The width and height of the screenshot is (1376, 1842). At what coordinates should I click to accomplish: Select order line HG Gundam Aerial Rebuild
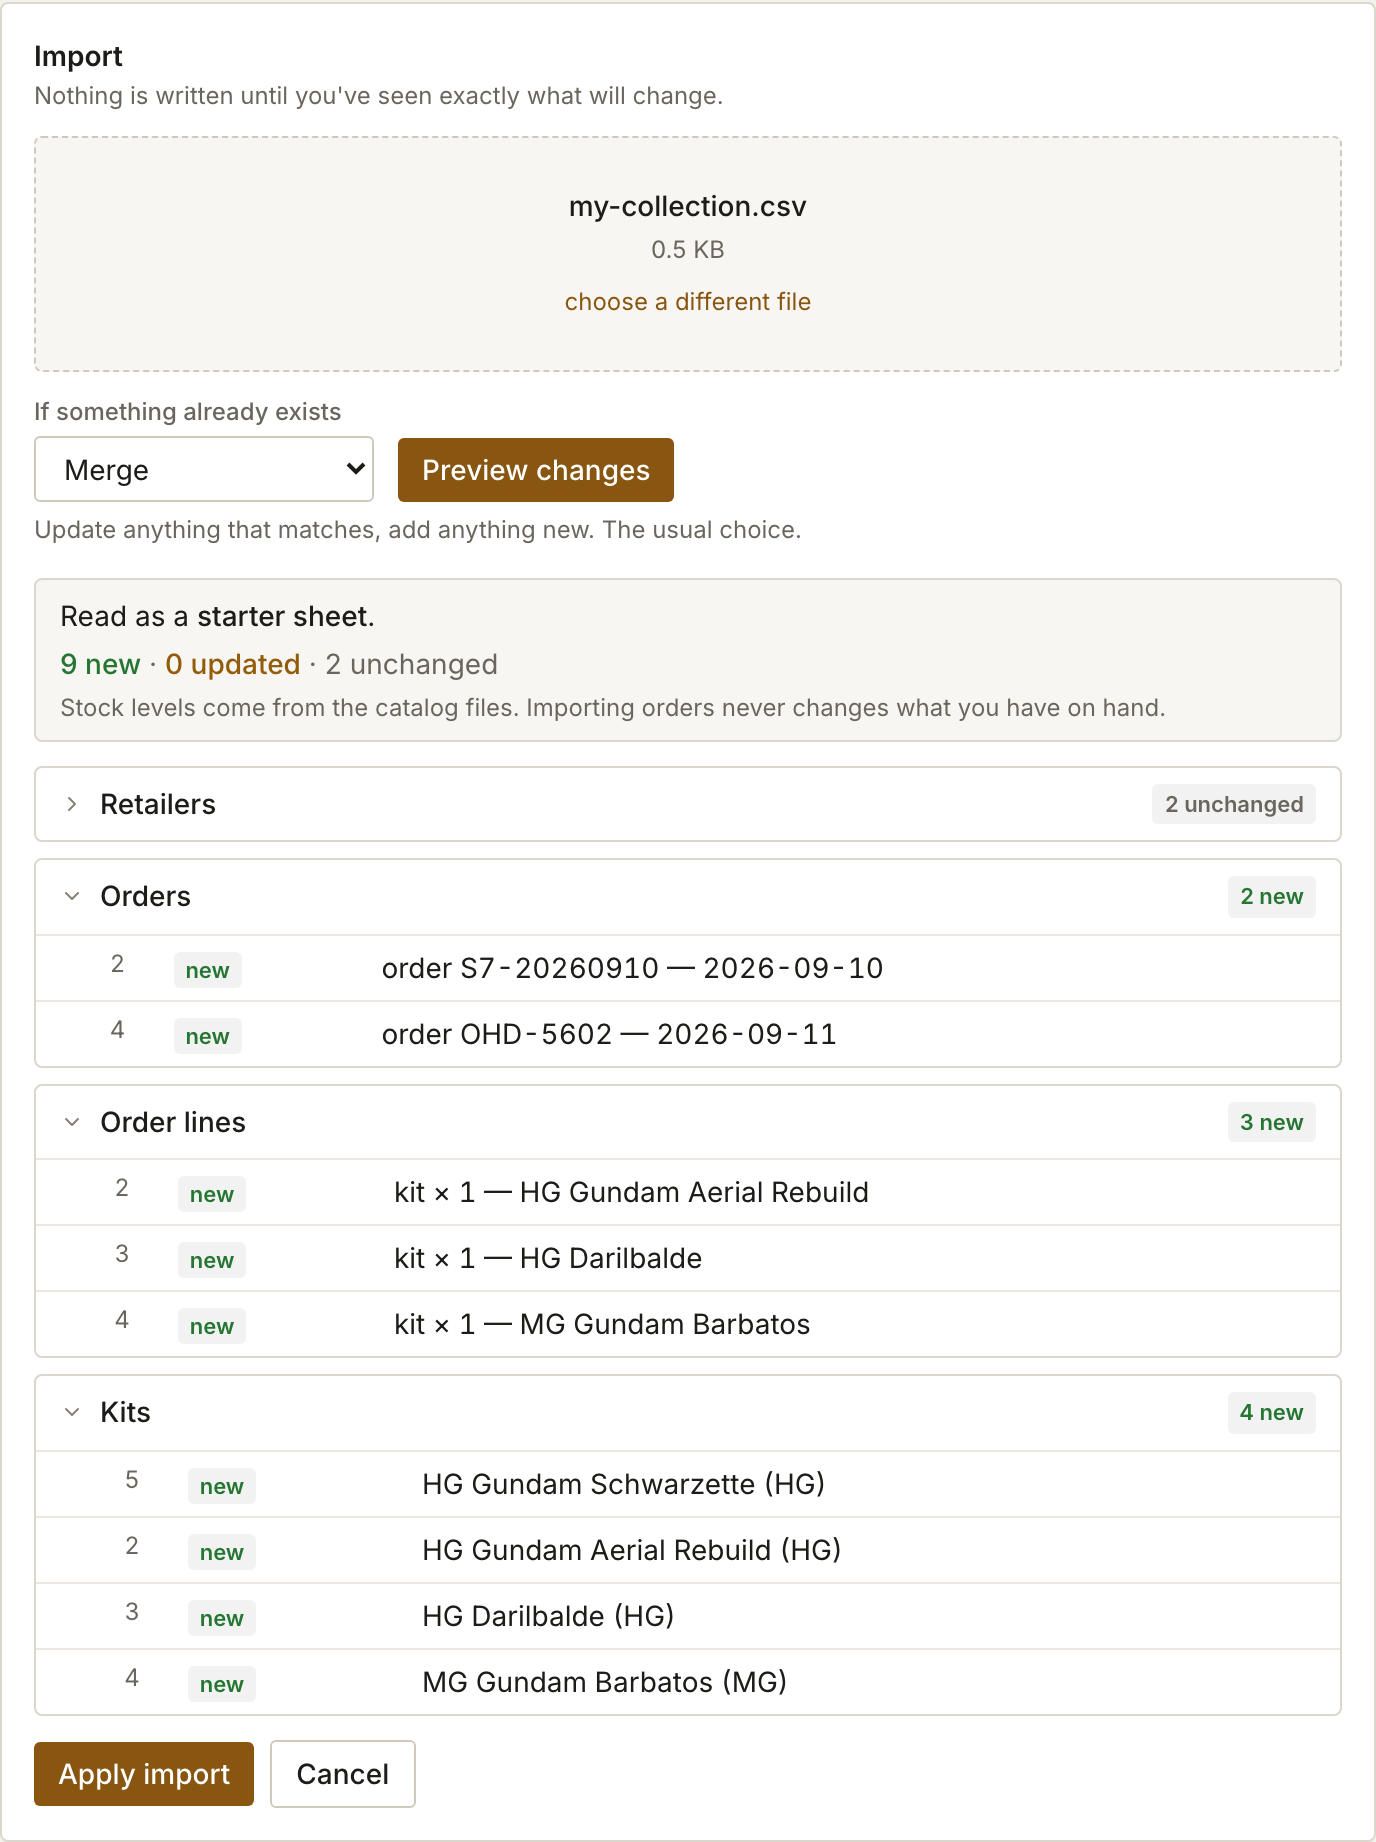688,1192
